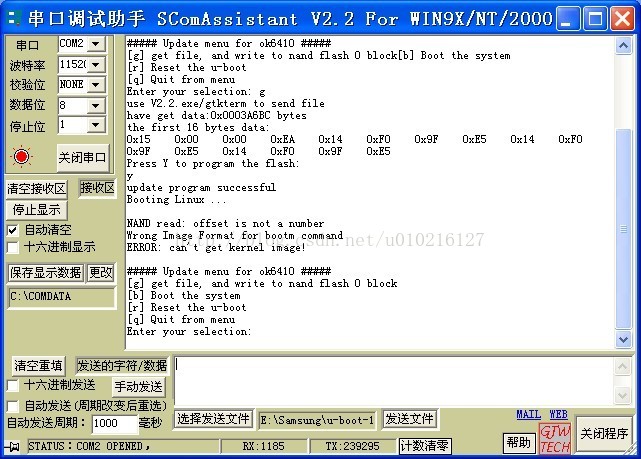Click the pin icon in the status bar
The width and height of the screenshot is (641, 459).
[13, 446]
